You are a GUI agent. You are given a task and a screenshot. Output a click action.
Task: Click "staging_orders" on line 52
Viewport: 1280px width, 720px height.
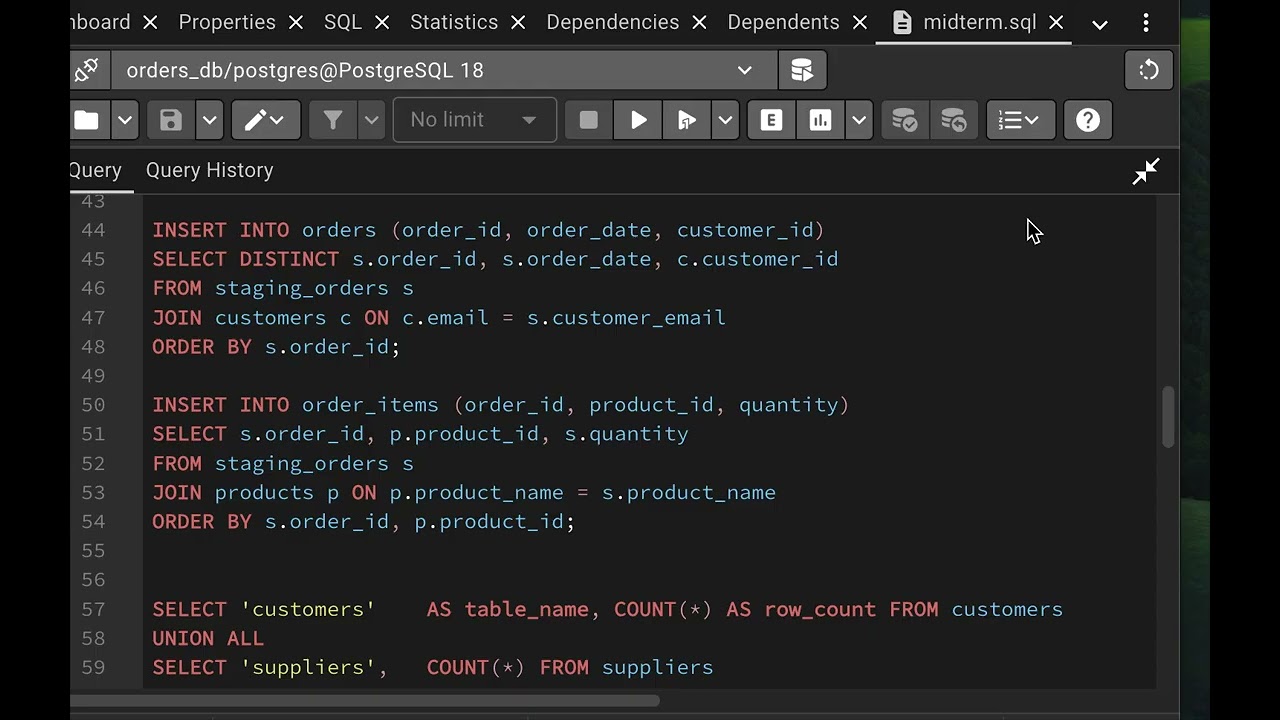302,463
